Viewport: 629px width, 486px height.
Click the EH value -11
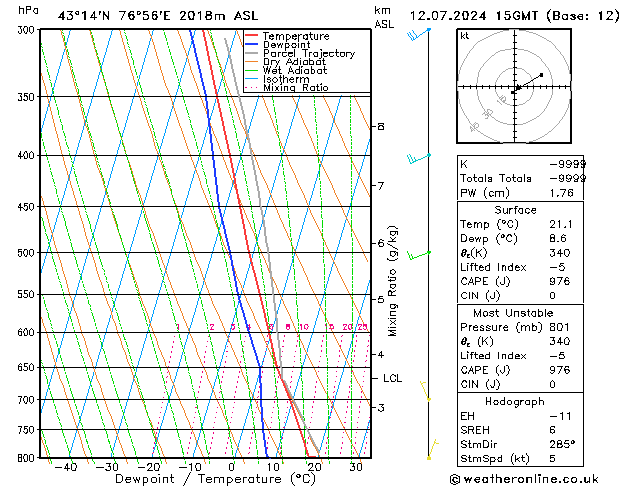click(560, 416)
